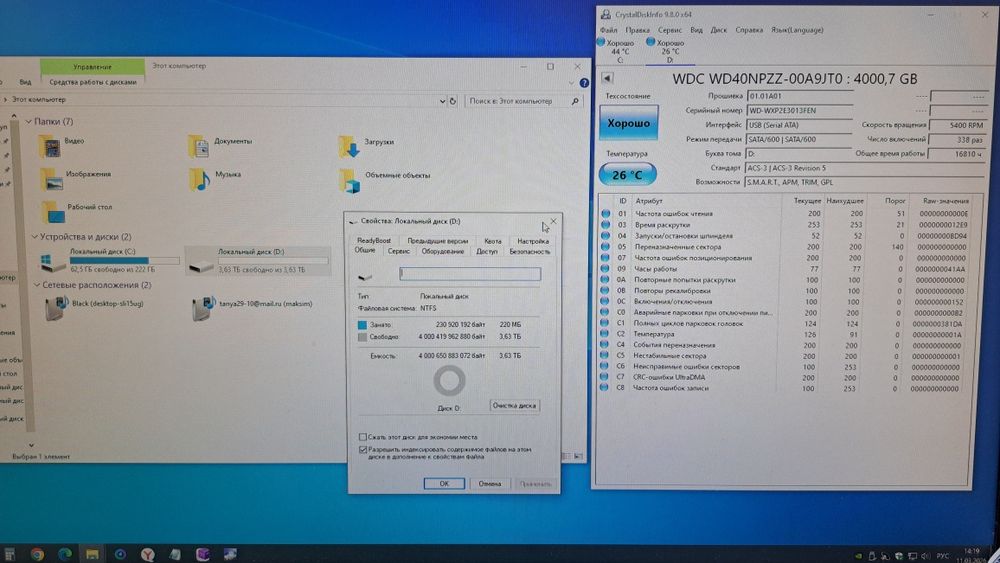Open Справка menu in CrystalDiskInfo
Screen dimensions: 1000x563
click(749, 30)
